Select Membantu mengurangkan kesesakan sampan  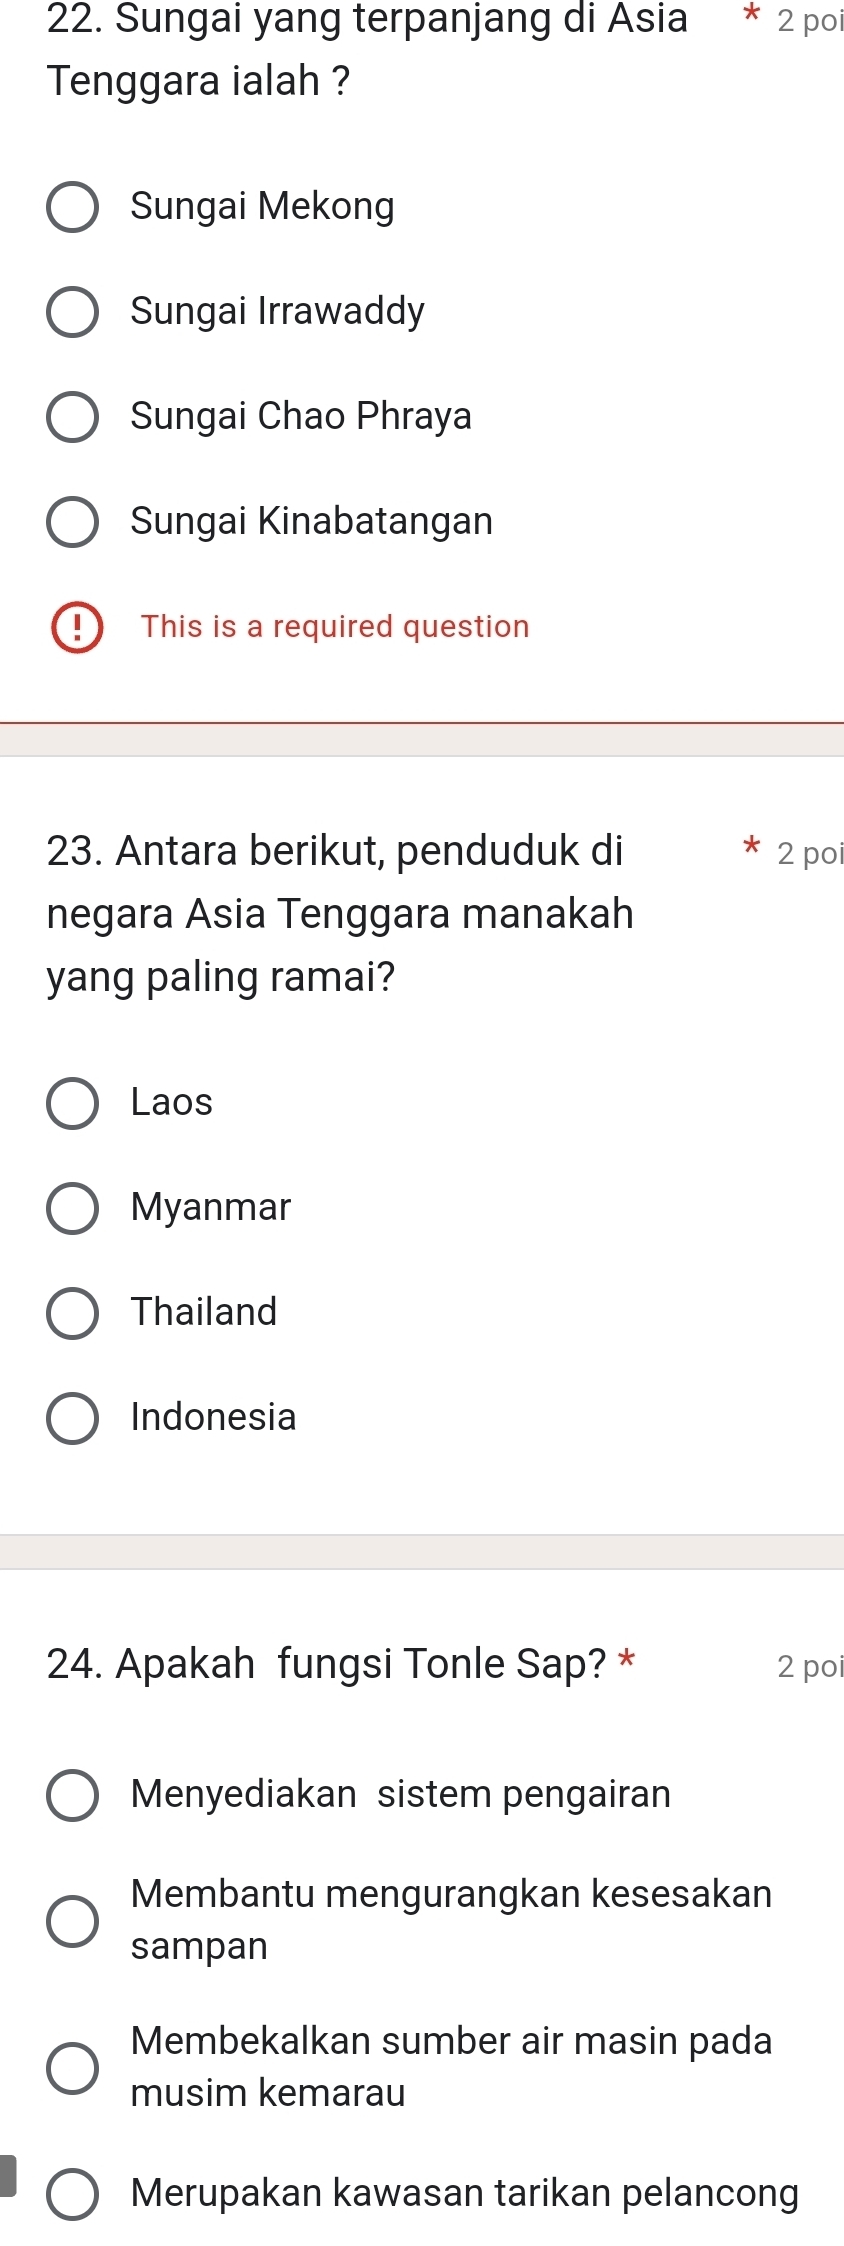[x=73, y=1921]
